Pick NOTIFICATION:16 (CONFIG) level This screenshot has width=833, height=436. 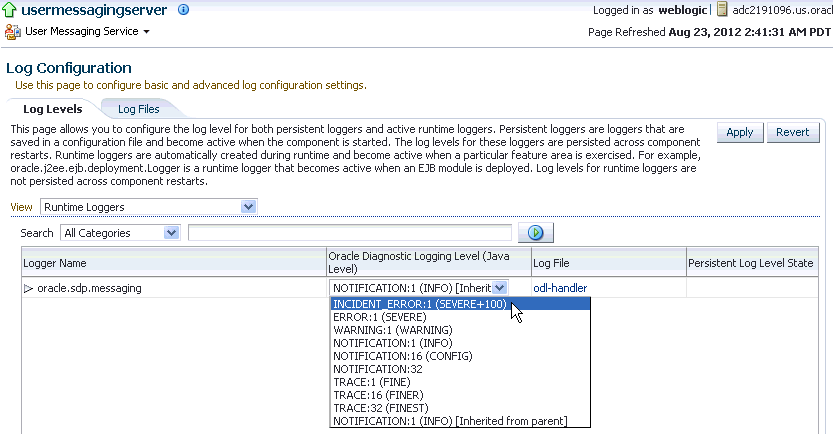(x=460, y=356)
